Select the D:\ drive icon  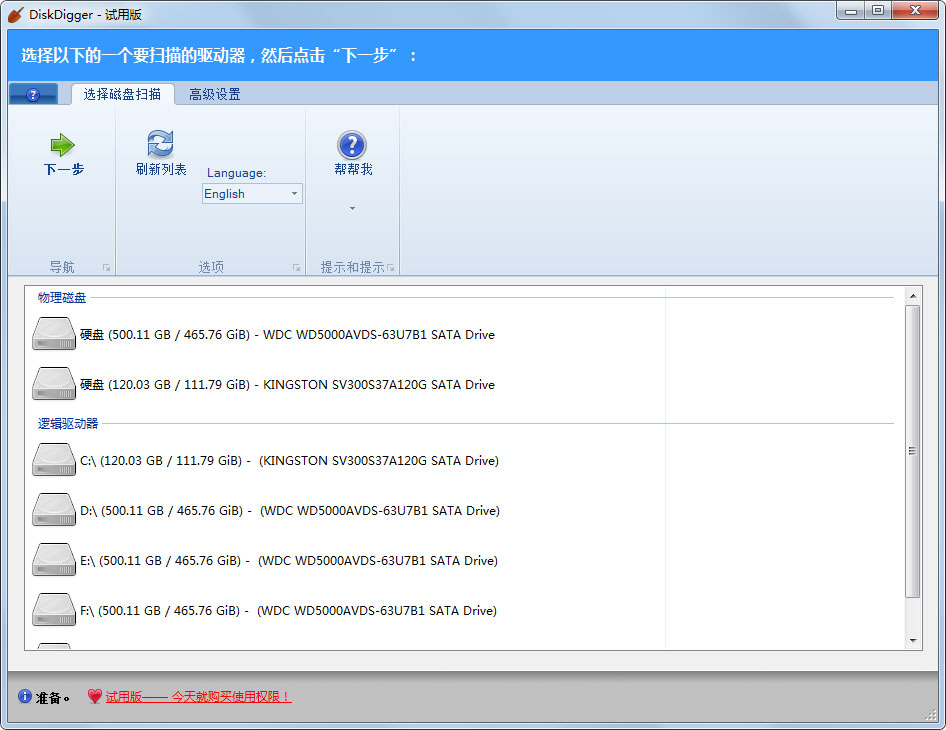pos(54,510)
